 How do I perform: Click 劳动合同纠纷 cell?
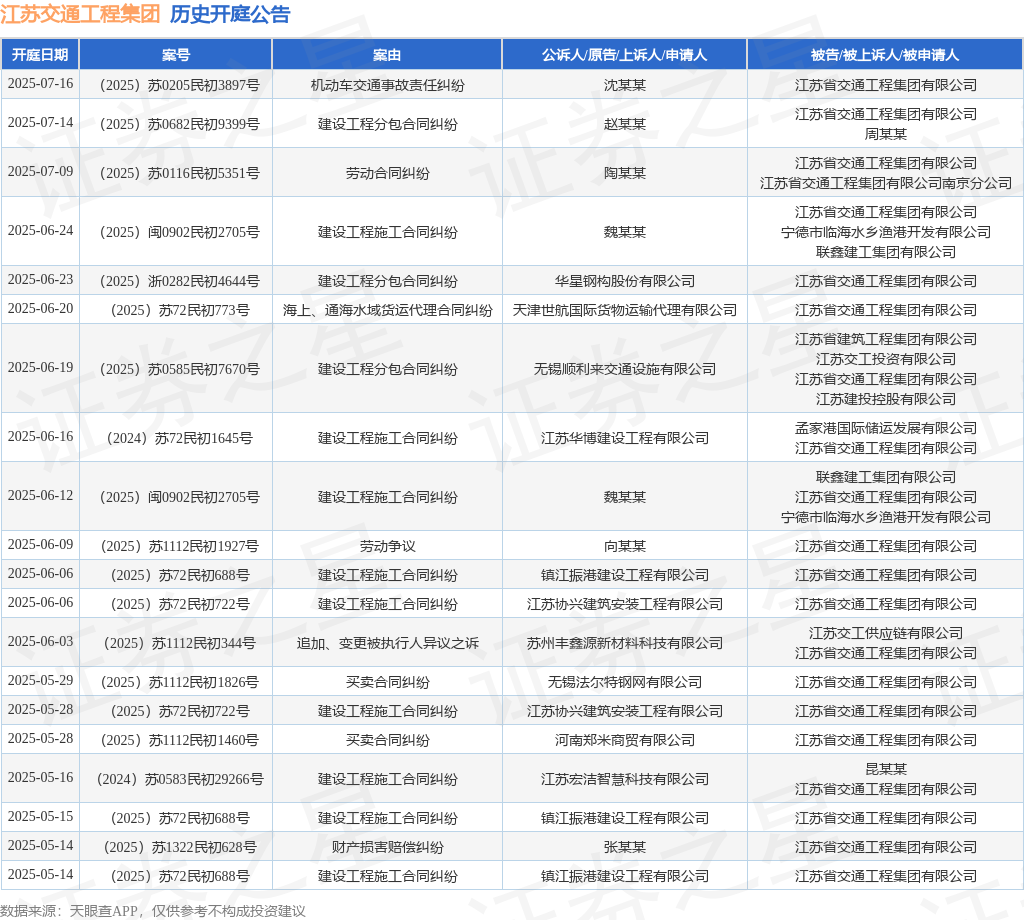pos(387,173)
